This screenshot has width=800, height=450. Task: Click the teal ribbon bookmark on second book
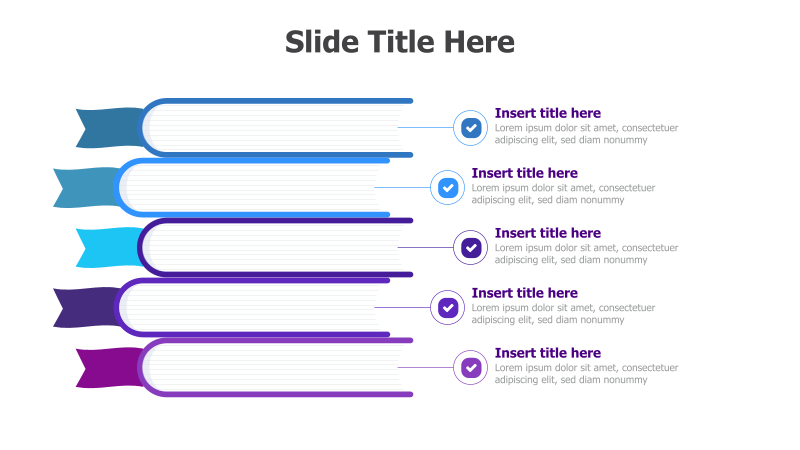point(86,188)
